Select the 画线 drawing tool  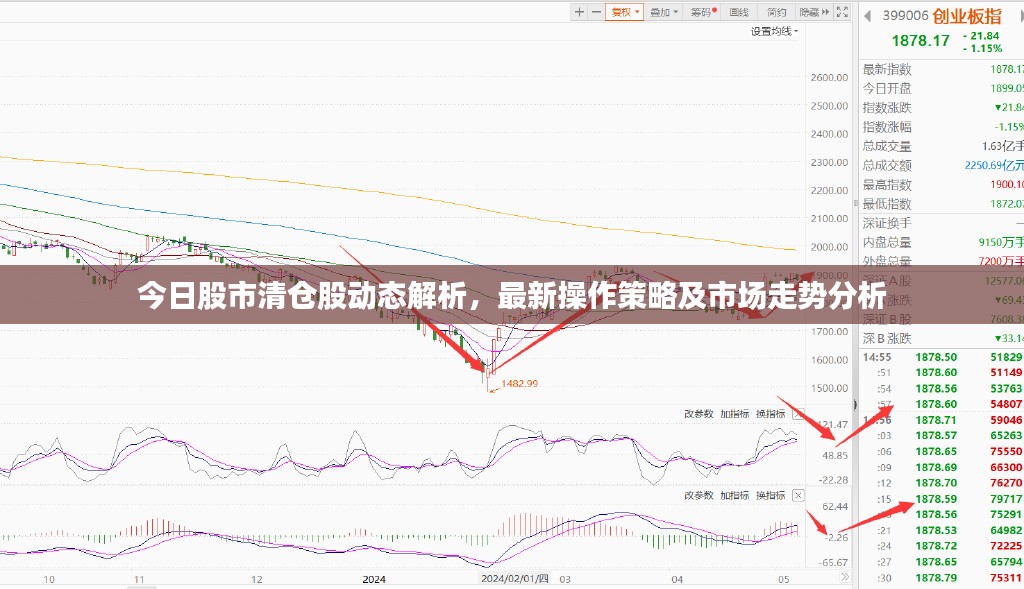[x=739, y=12]
